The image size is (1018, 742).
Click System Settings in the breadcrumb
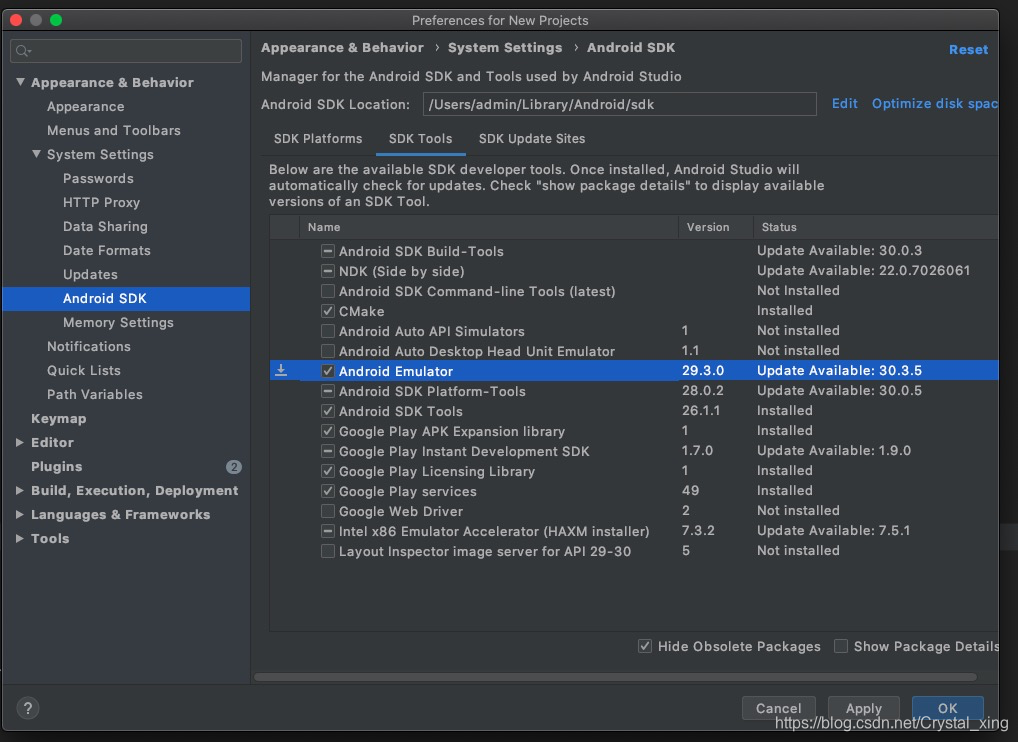coord(505,47)
